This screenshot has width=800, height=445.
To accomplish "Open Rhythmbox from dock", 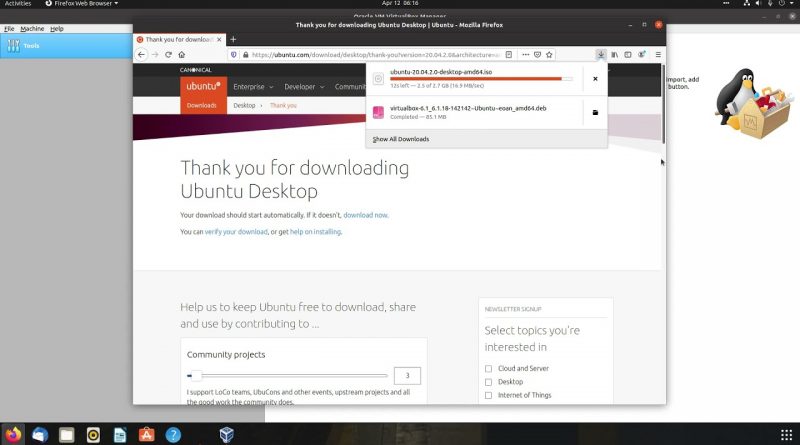I will coord(93,435).
